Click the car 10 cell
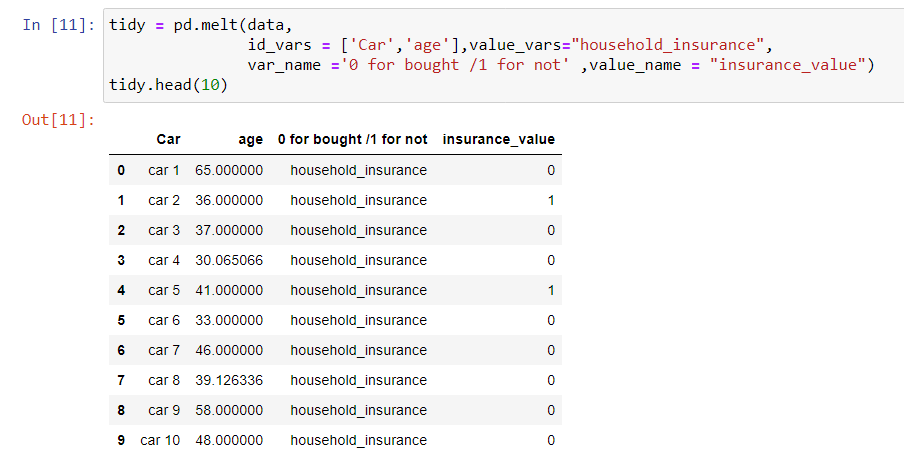Image resolution: width=904 pixels, height=461 pixels. tap(160, 440)
